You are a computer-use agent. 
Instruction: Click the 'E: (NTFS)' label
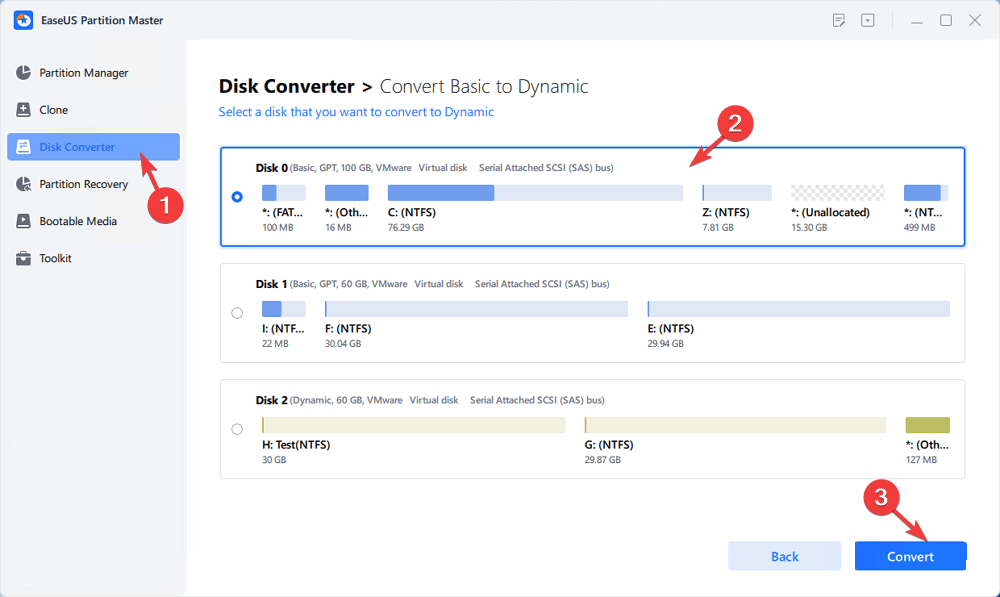tap(670, 328)
